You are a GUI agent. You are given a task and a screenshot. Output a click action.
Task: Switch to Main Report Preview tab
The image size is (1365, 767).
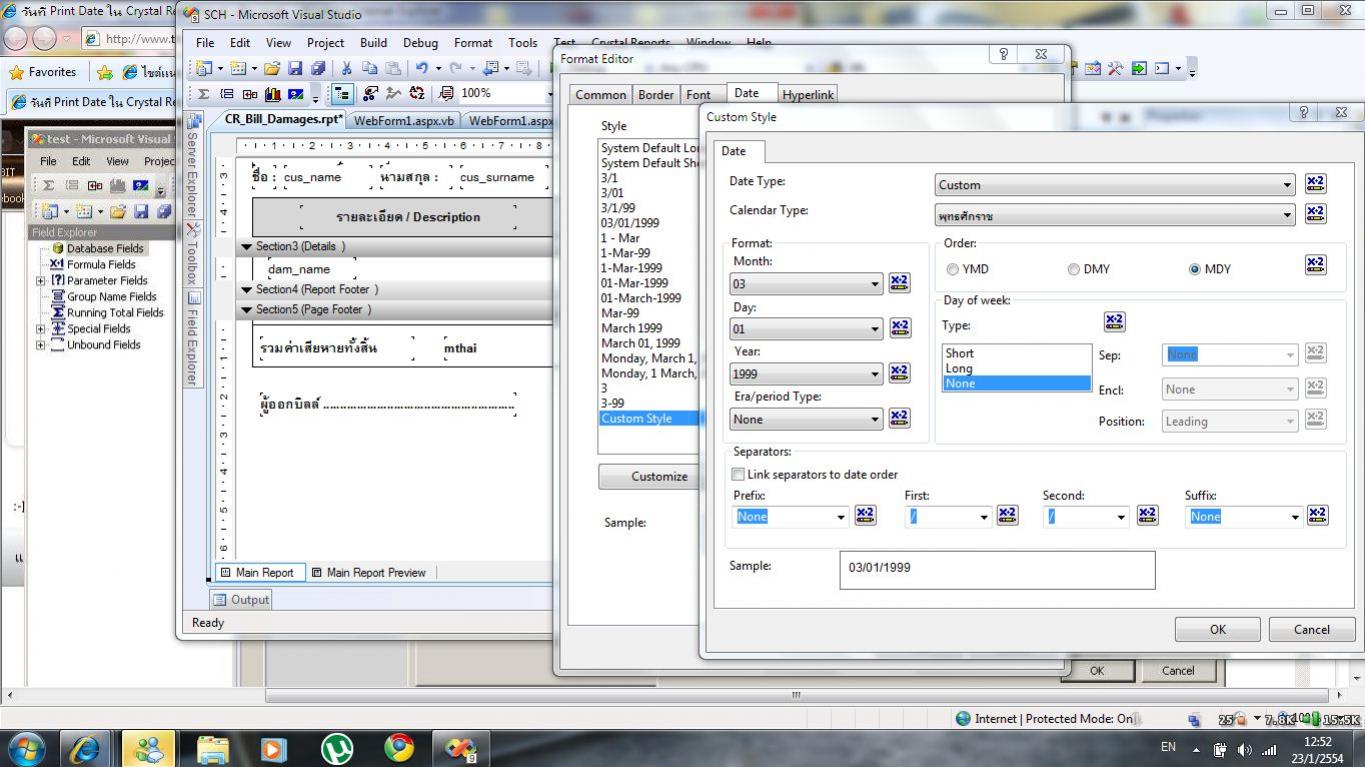[x=368, y=573]
